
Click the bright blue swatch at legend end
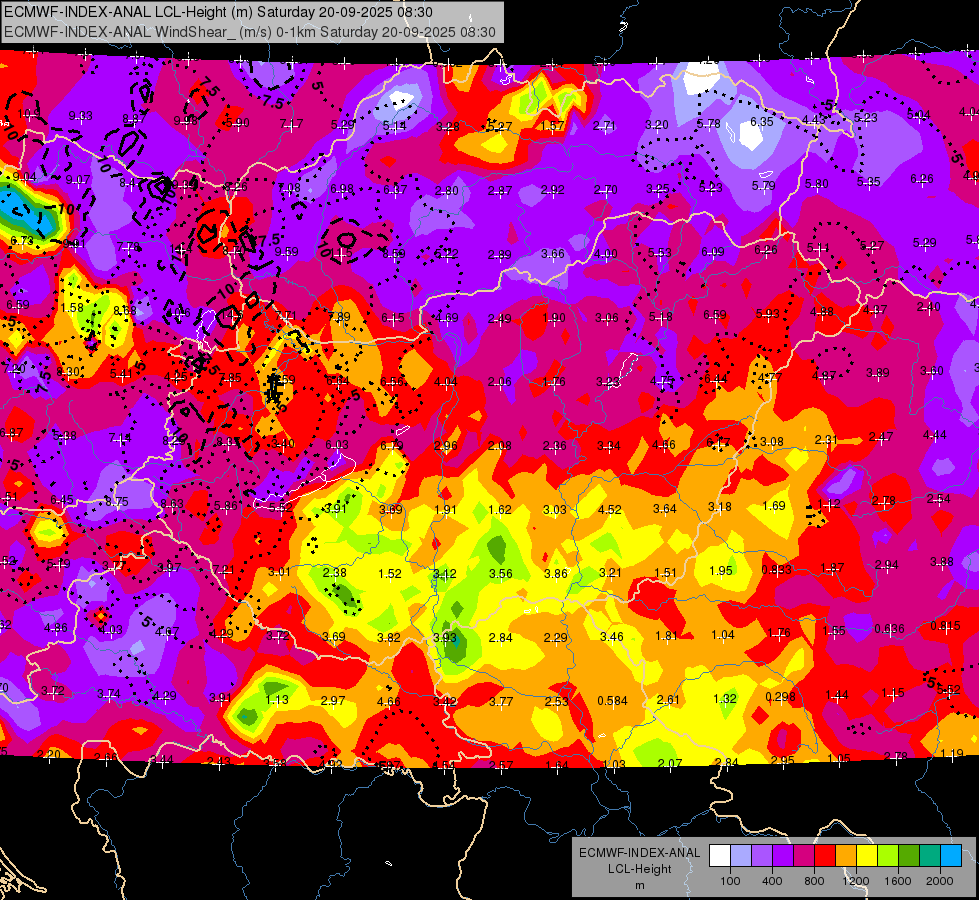tap(951, 856)
